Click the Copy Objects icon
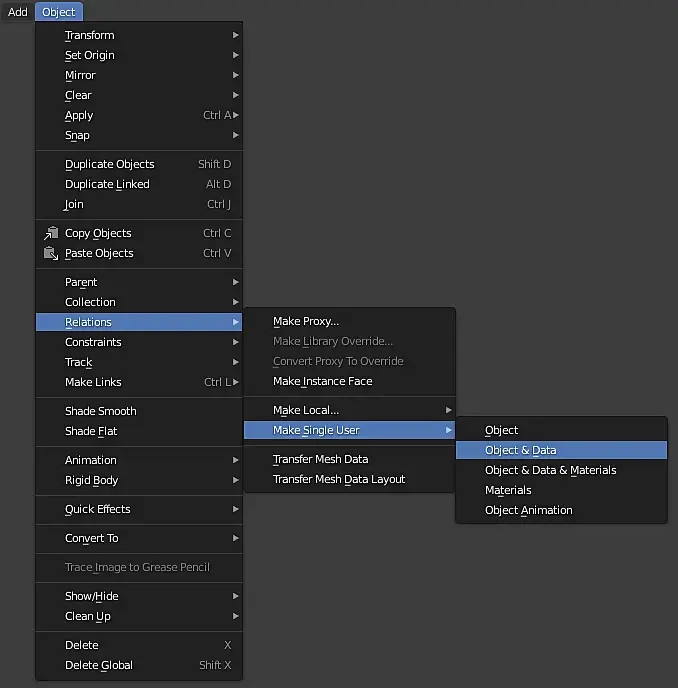The image size is (678, 688). coord(51,233)
